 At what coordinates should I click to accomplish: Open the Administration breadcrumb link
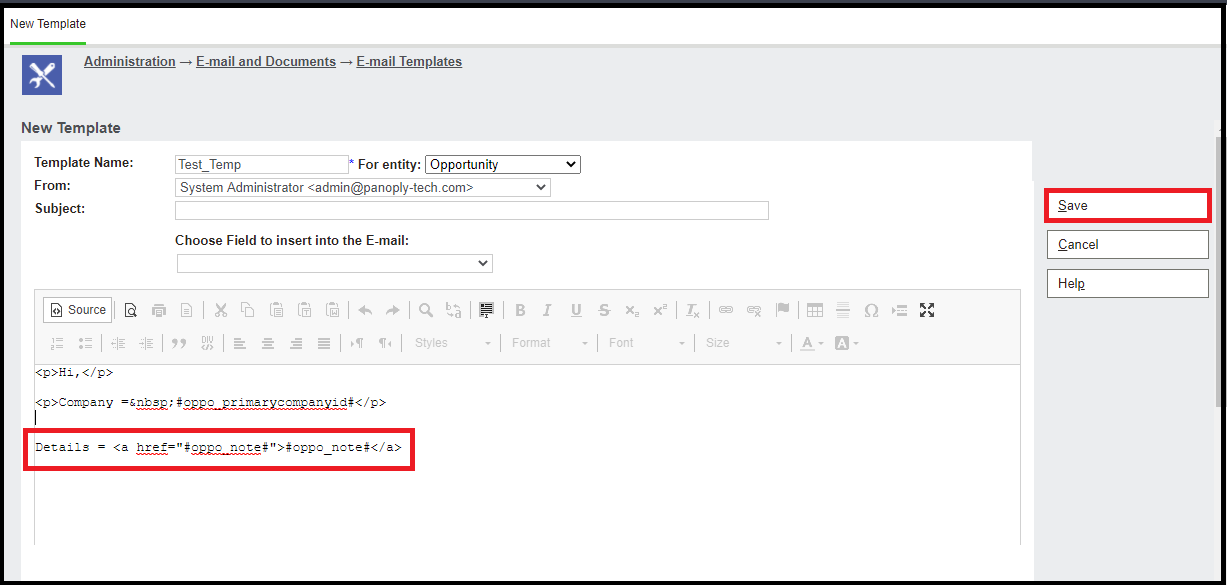[130, 61]
